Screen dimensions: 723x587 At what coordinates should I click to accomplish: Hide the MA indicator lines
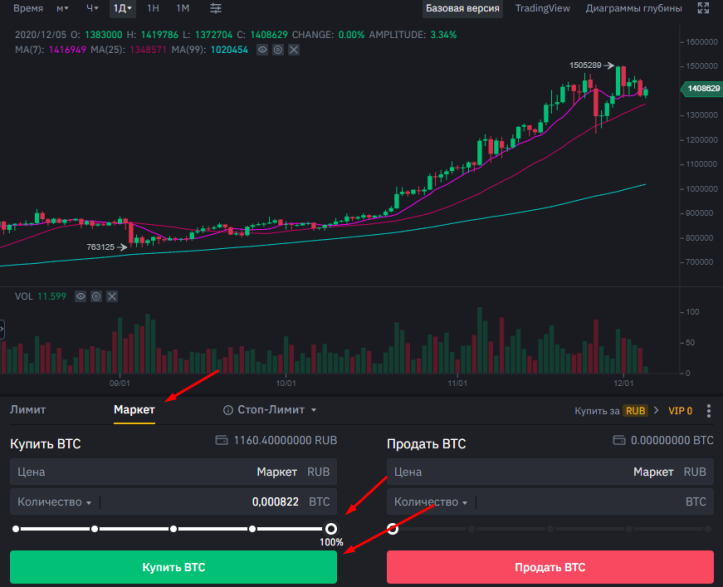[x=262, y=50]
